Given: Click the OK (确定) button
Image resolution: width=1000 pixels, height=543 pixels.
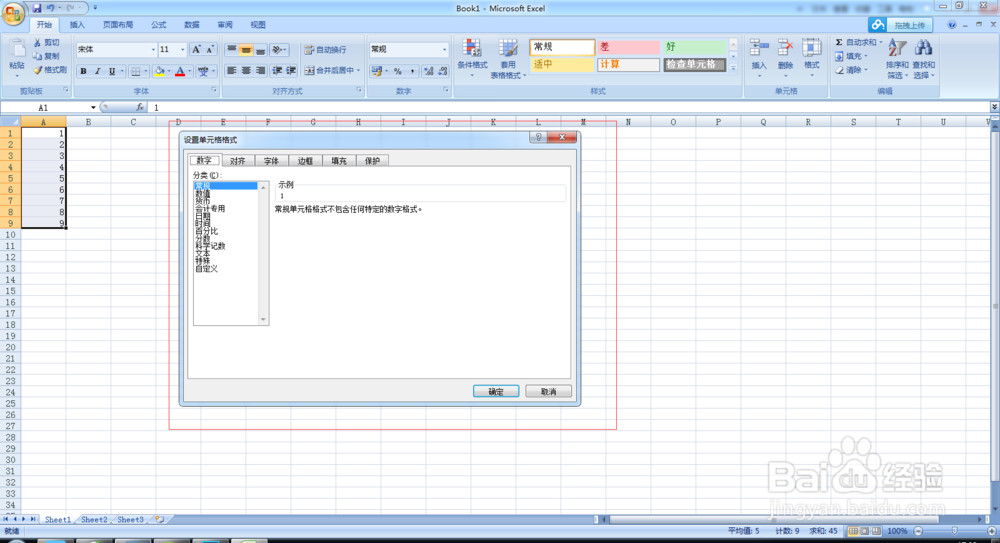Looking at the screenshot, I should pos(496,392).
